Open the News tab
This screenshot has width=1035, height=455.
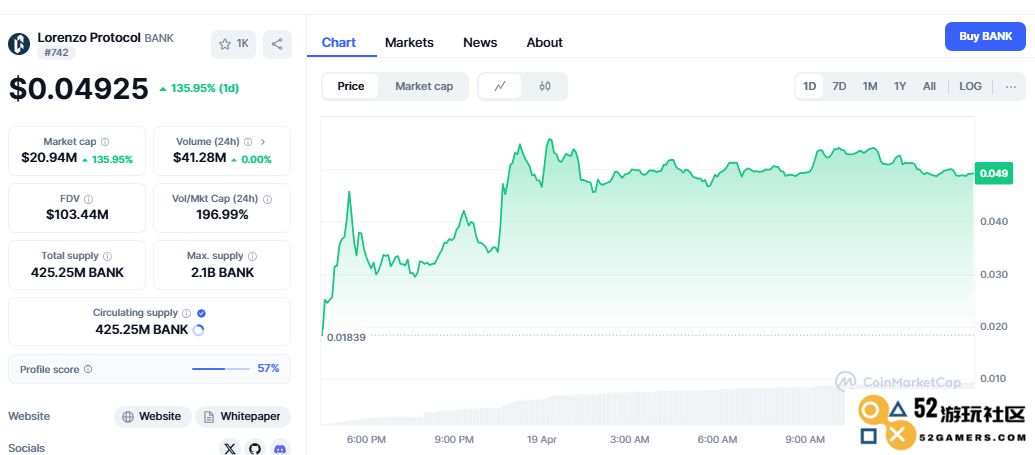click(x=480, y=43)
